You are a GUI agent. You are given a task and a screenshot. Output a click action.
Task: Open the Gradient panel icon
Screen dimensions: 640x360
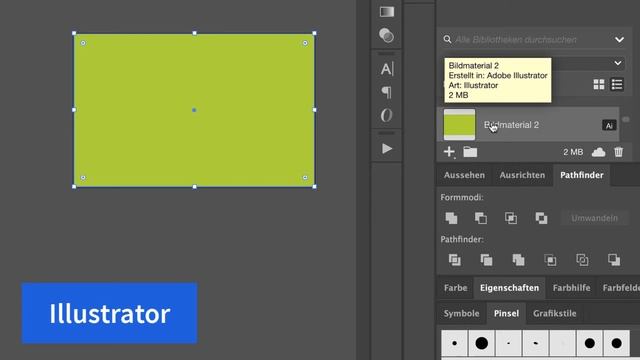tap(387, 12)
